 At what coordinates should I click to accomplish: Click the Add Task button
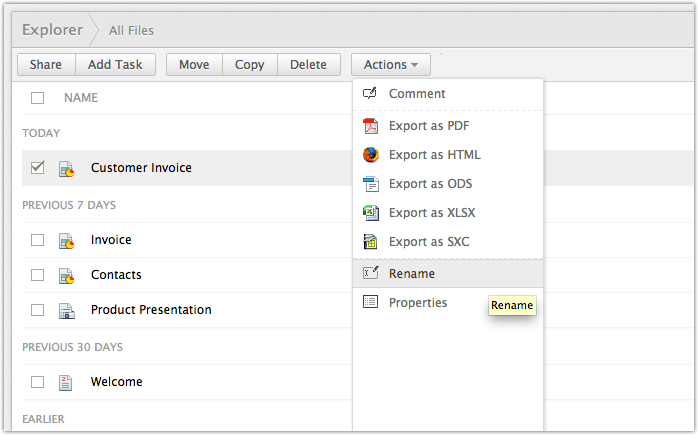coord(115,65)
